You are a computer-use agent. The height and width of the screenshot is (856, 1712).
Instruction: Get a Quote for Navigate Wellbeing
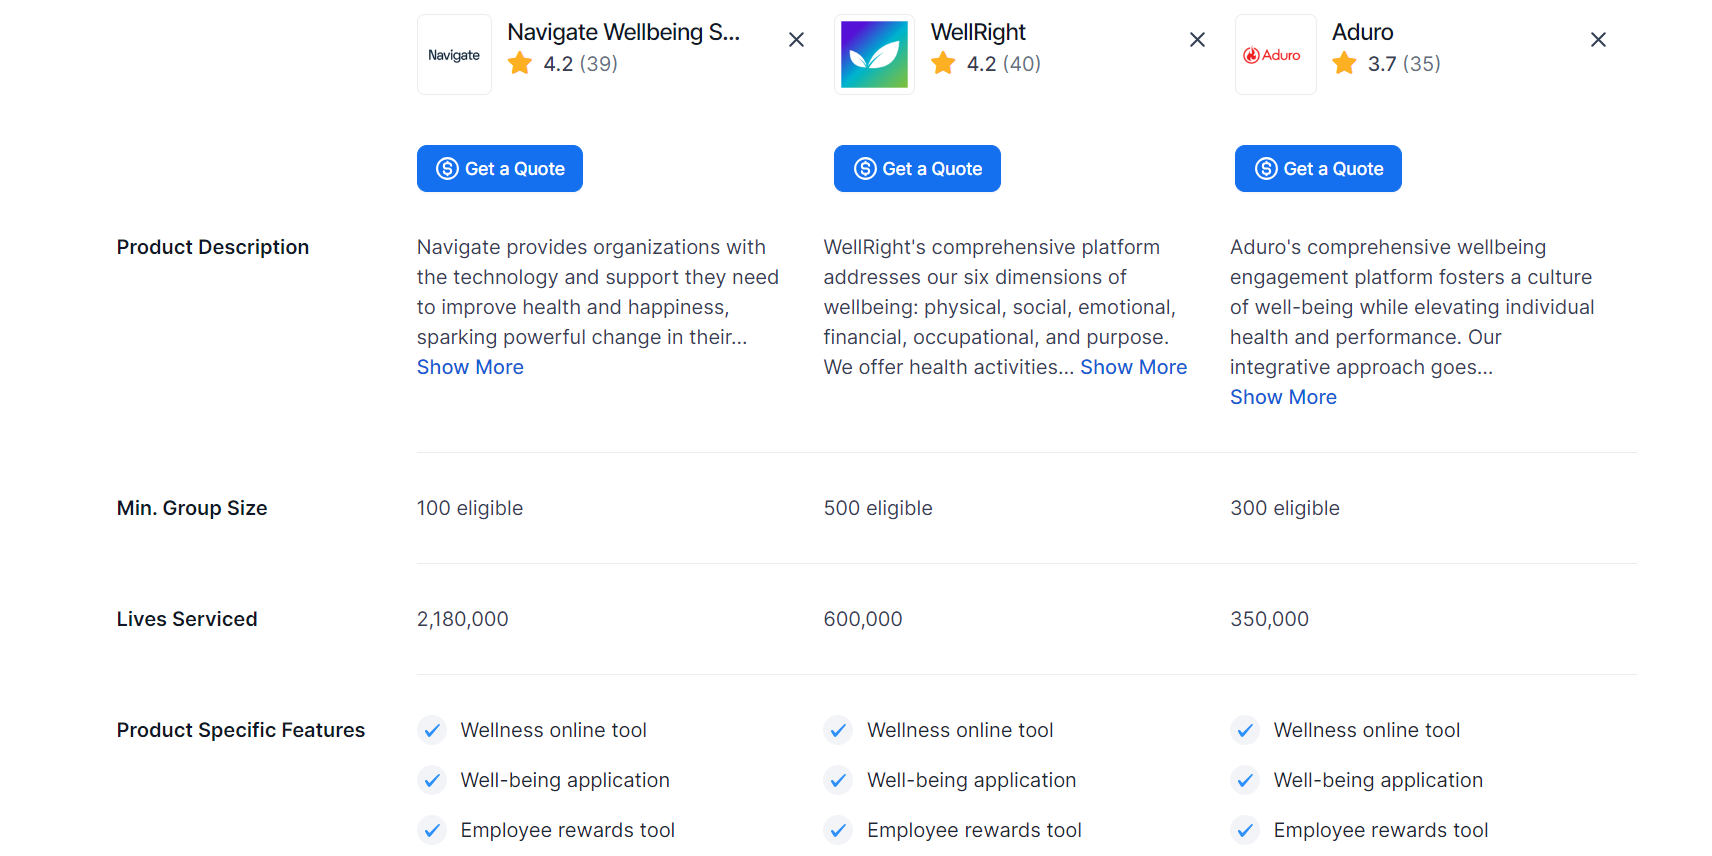coord(500,169)
